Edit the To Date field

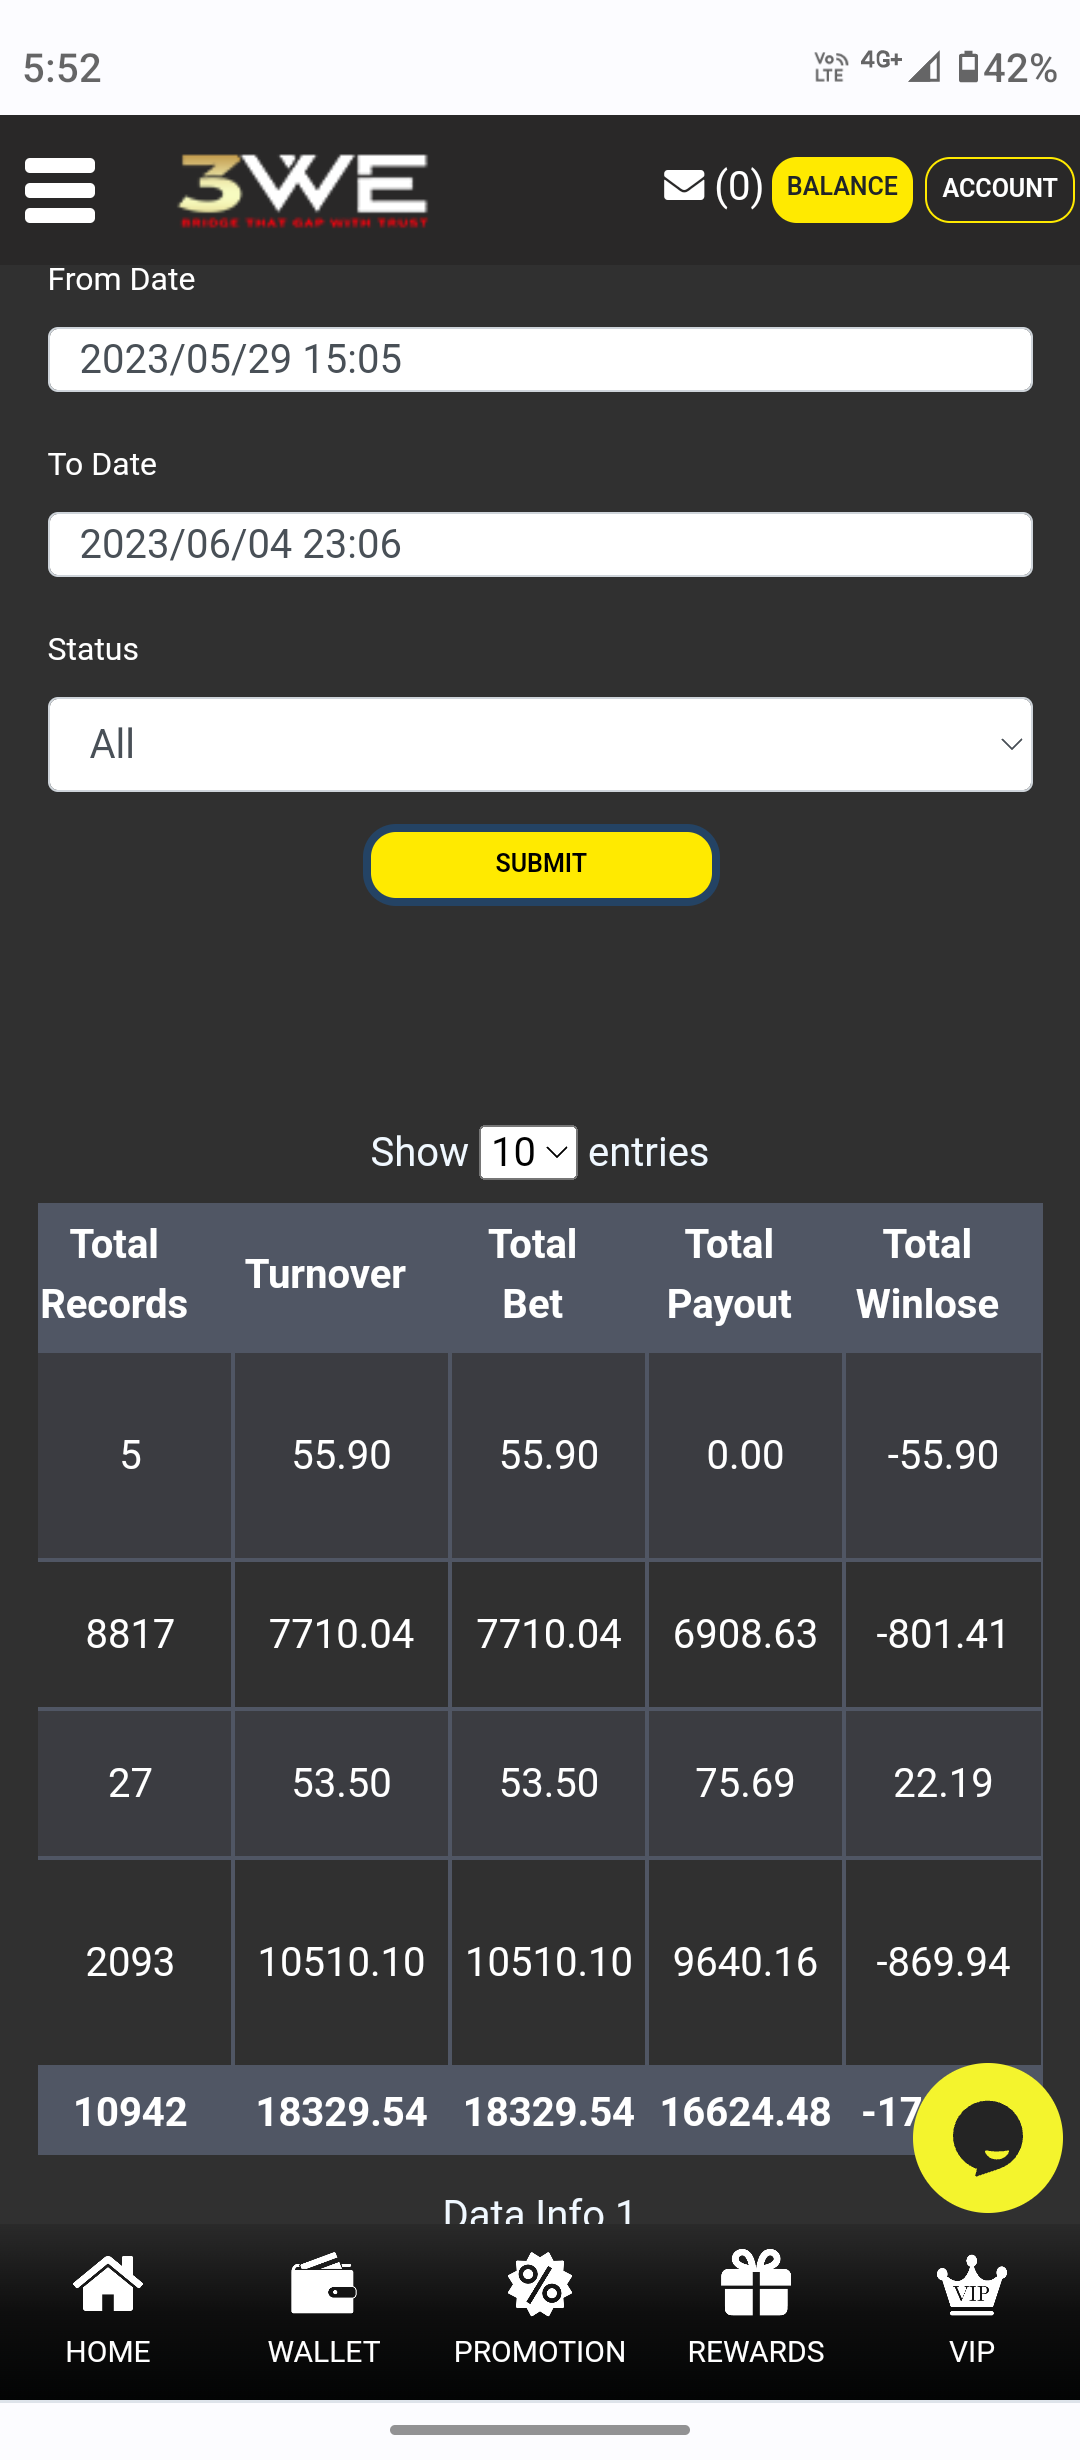click(x=540, y=545)
